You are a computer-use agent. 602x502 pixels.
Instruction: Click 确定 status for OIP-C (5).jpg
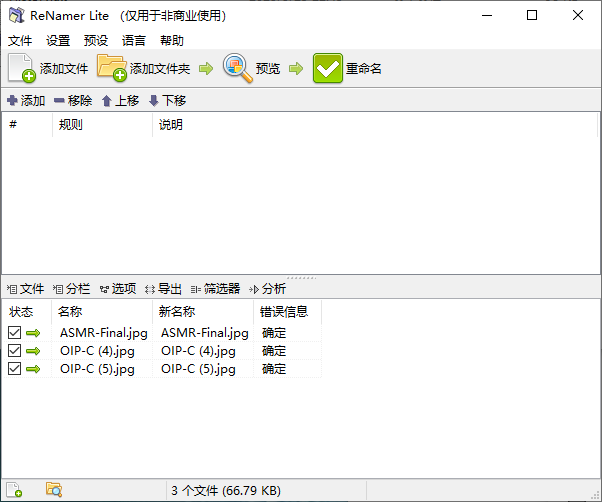(274, 369)
